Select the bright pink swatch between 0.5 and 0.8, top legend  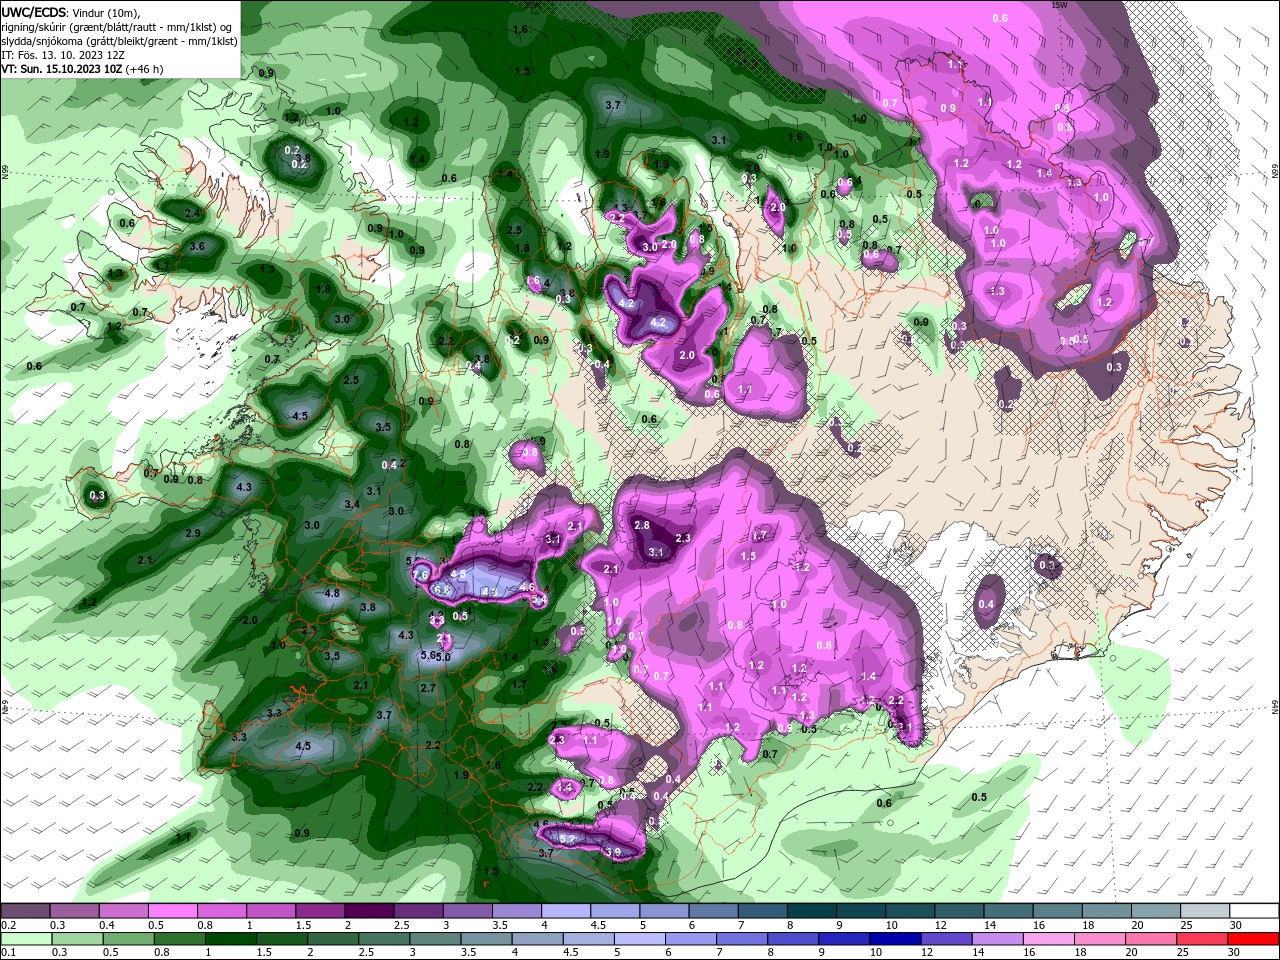point(172,911)
